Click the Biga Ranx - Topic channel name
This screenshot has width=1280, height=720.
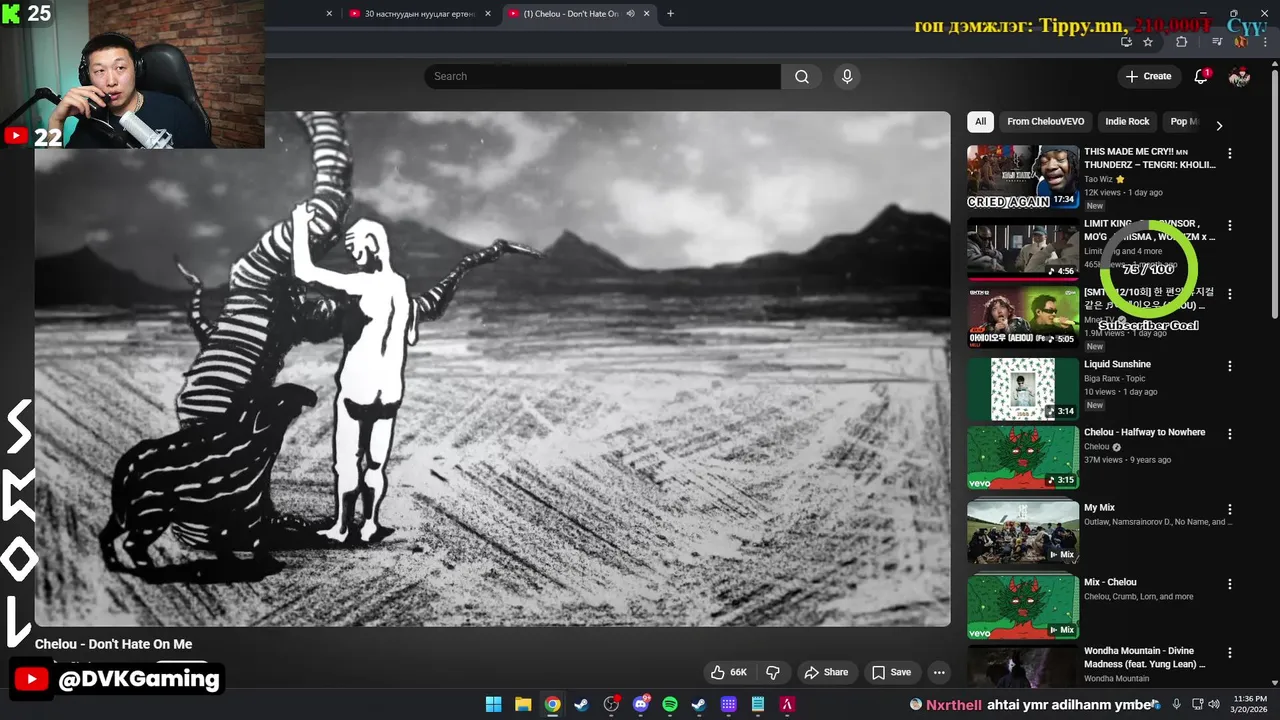coord(1115,379)
